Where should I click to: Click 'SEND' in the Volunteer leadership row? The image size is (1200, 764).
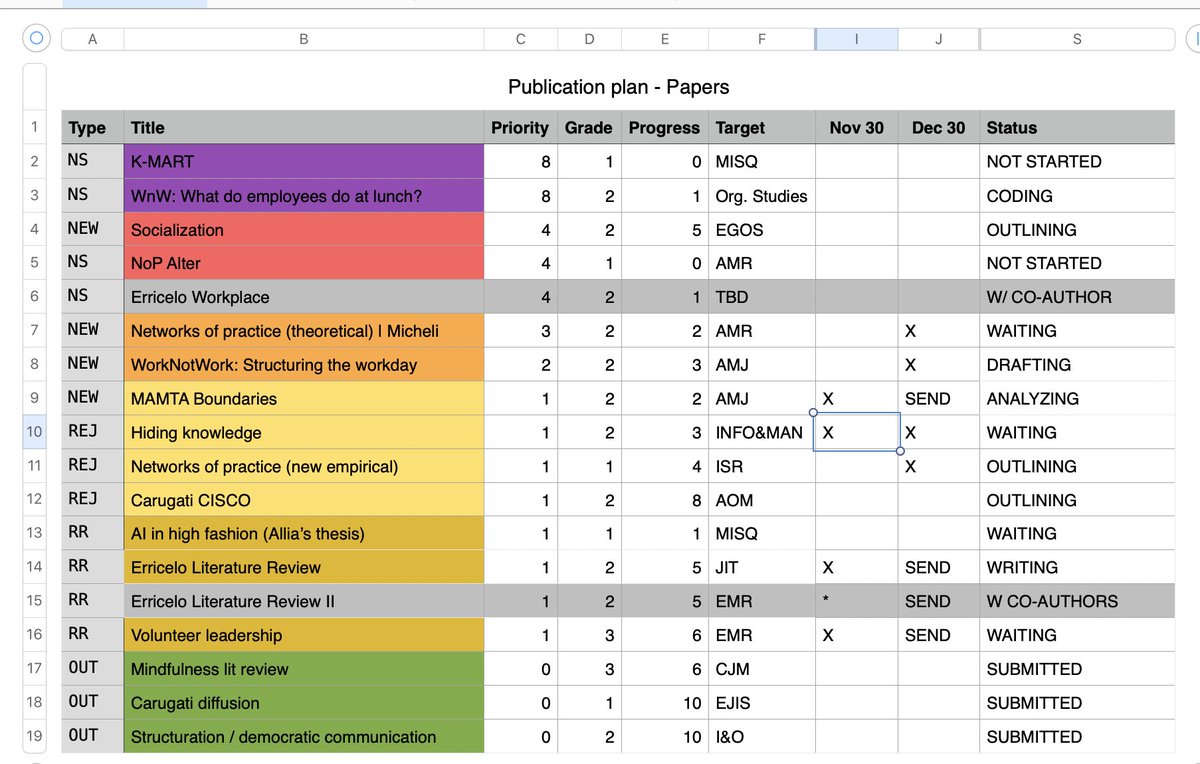click(927, 636)
